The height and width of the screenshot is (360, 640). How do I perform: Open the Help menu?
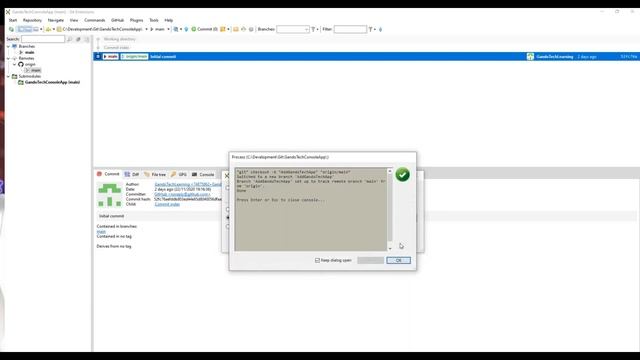coord(169,20)
